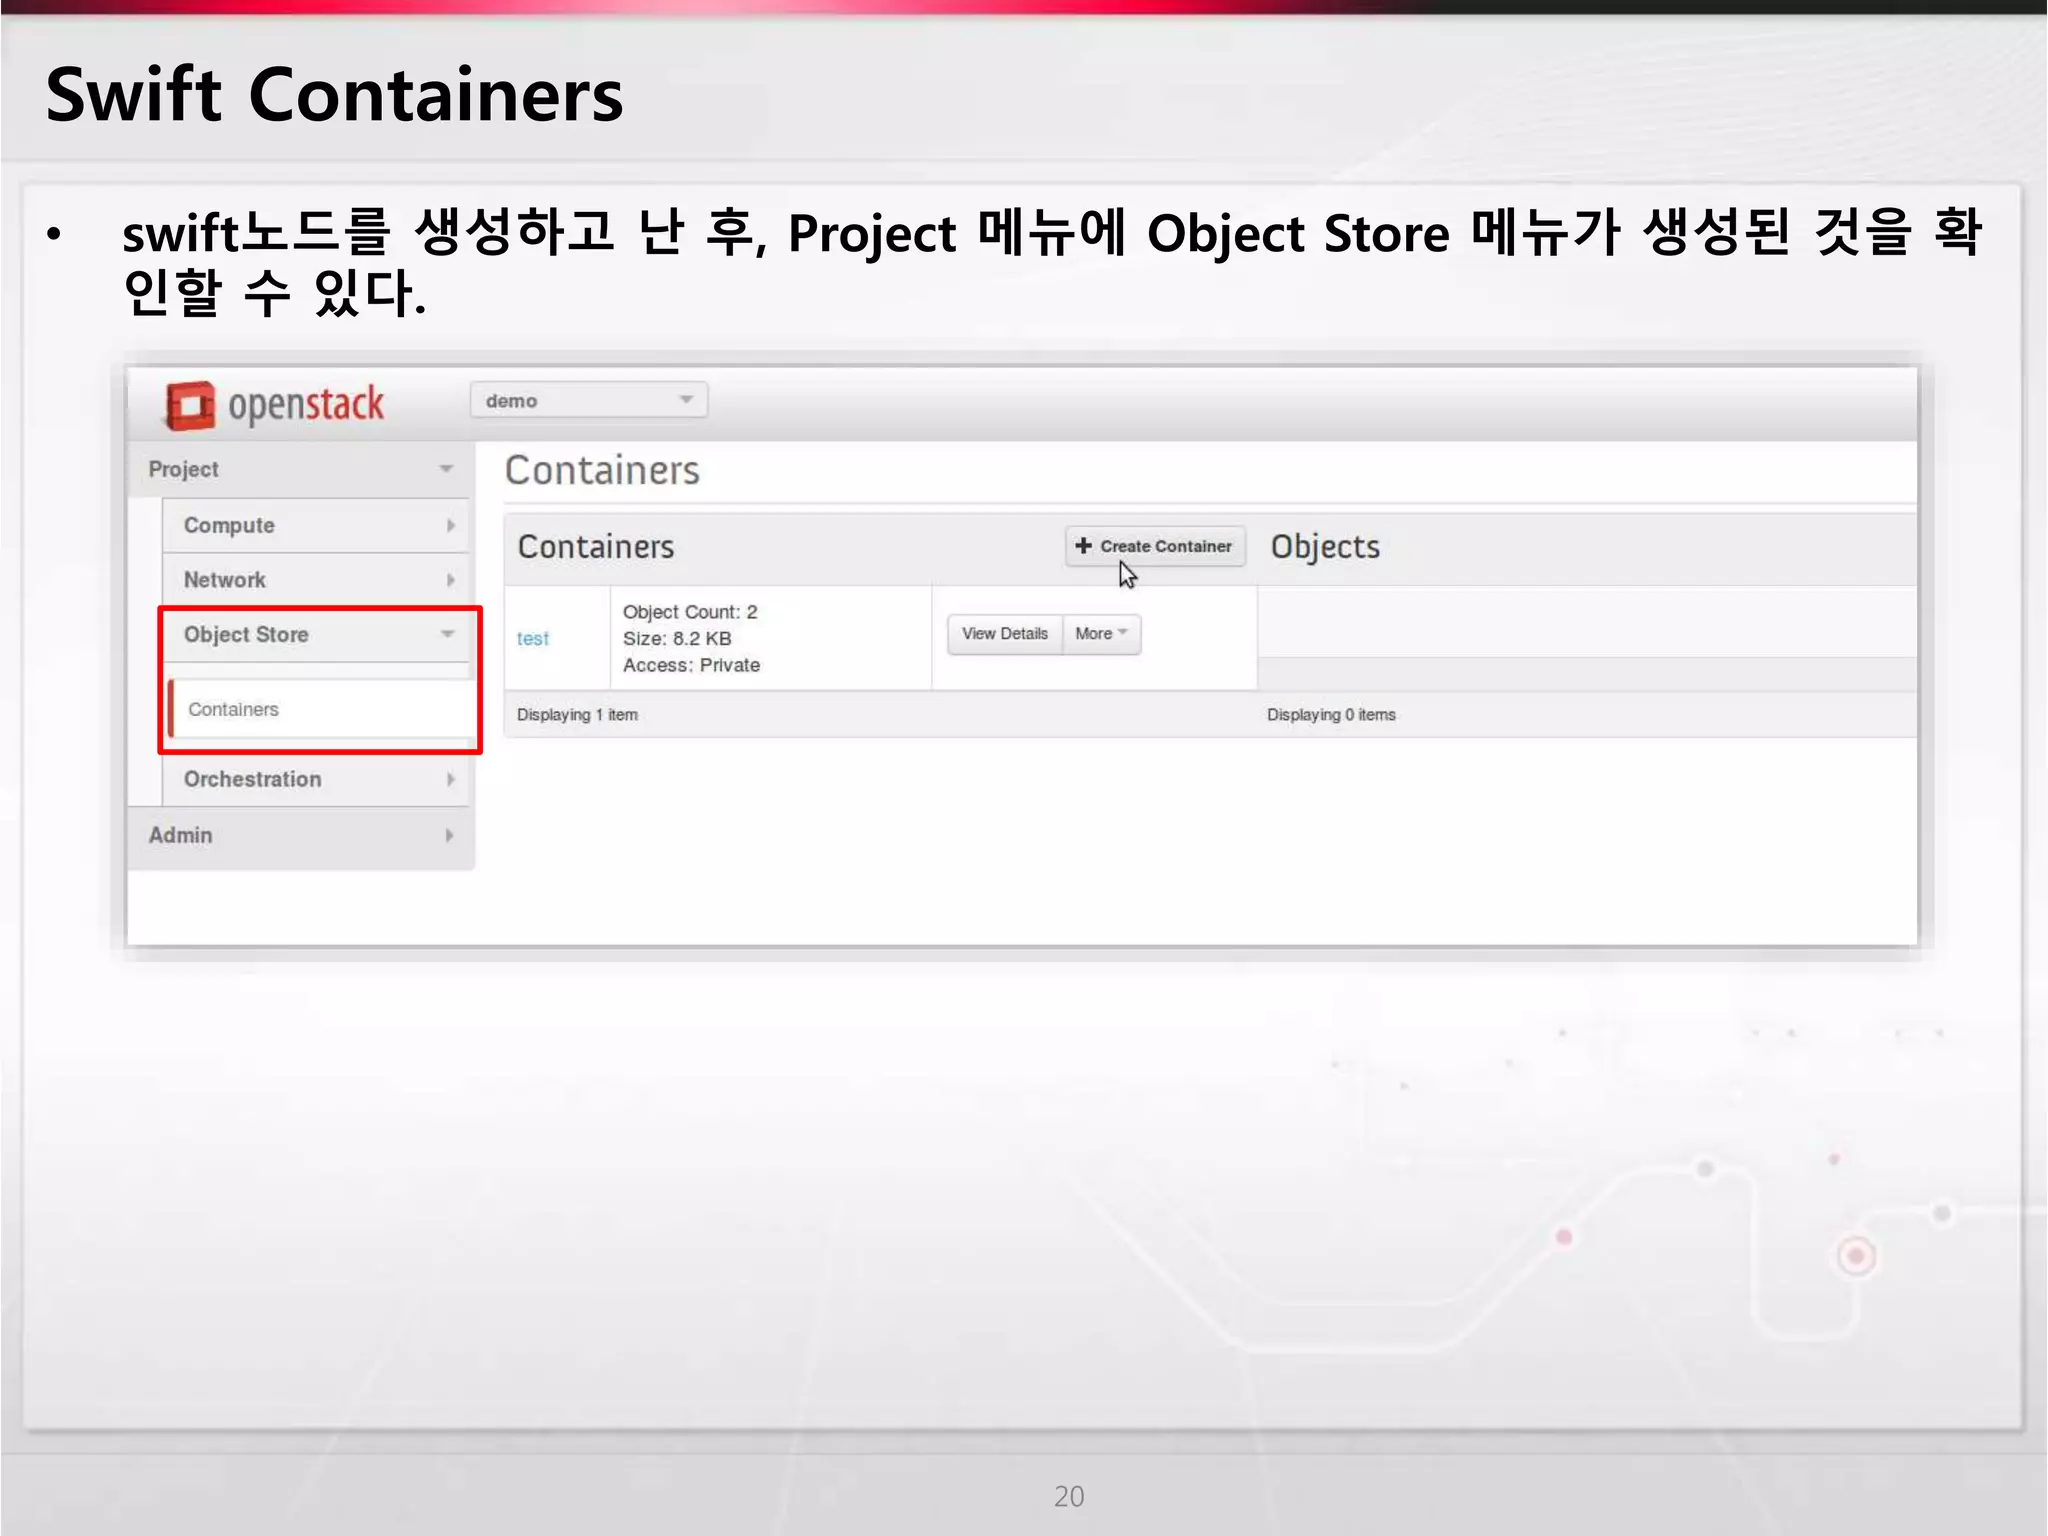
Task: Click the Orchestration arrow icon
Action: (450, 779)
